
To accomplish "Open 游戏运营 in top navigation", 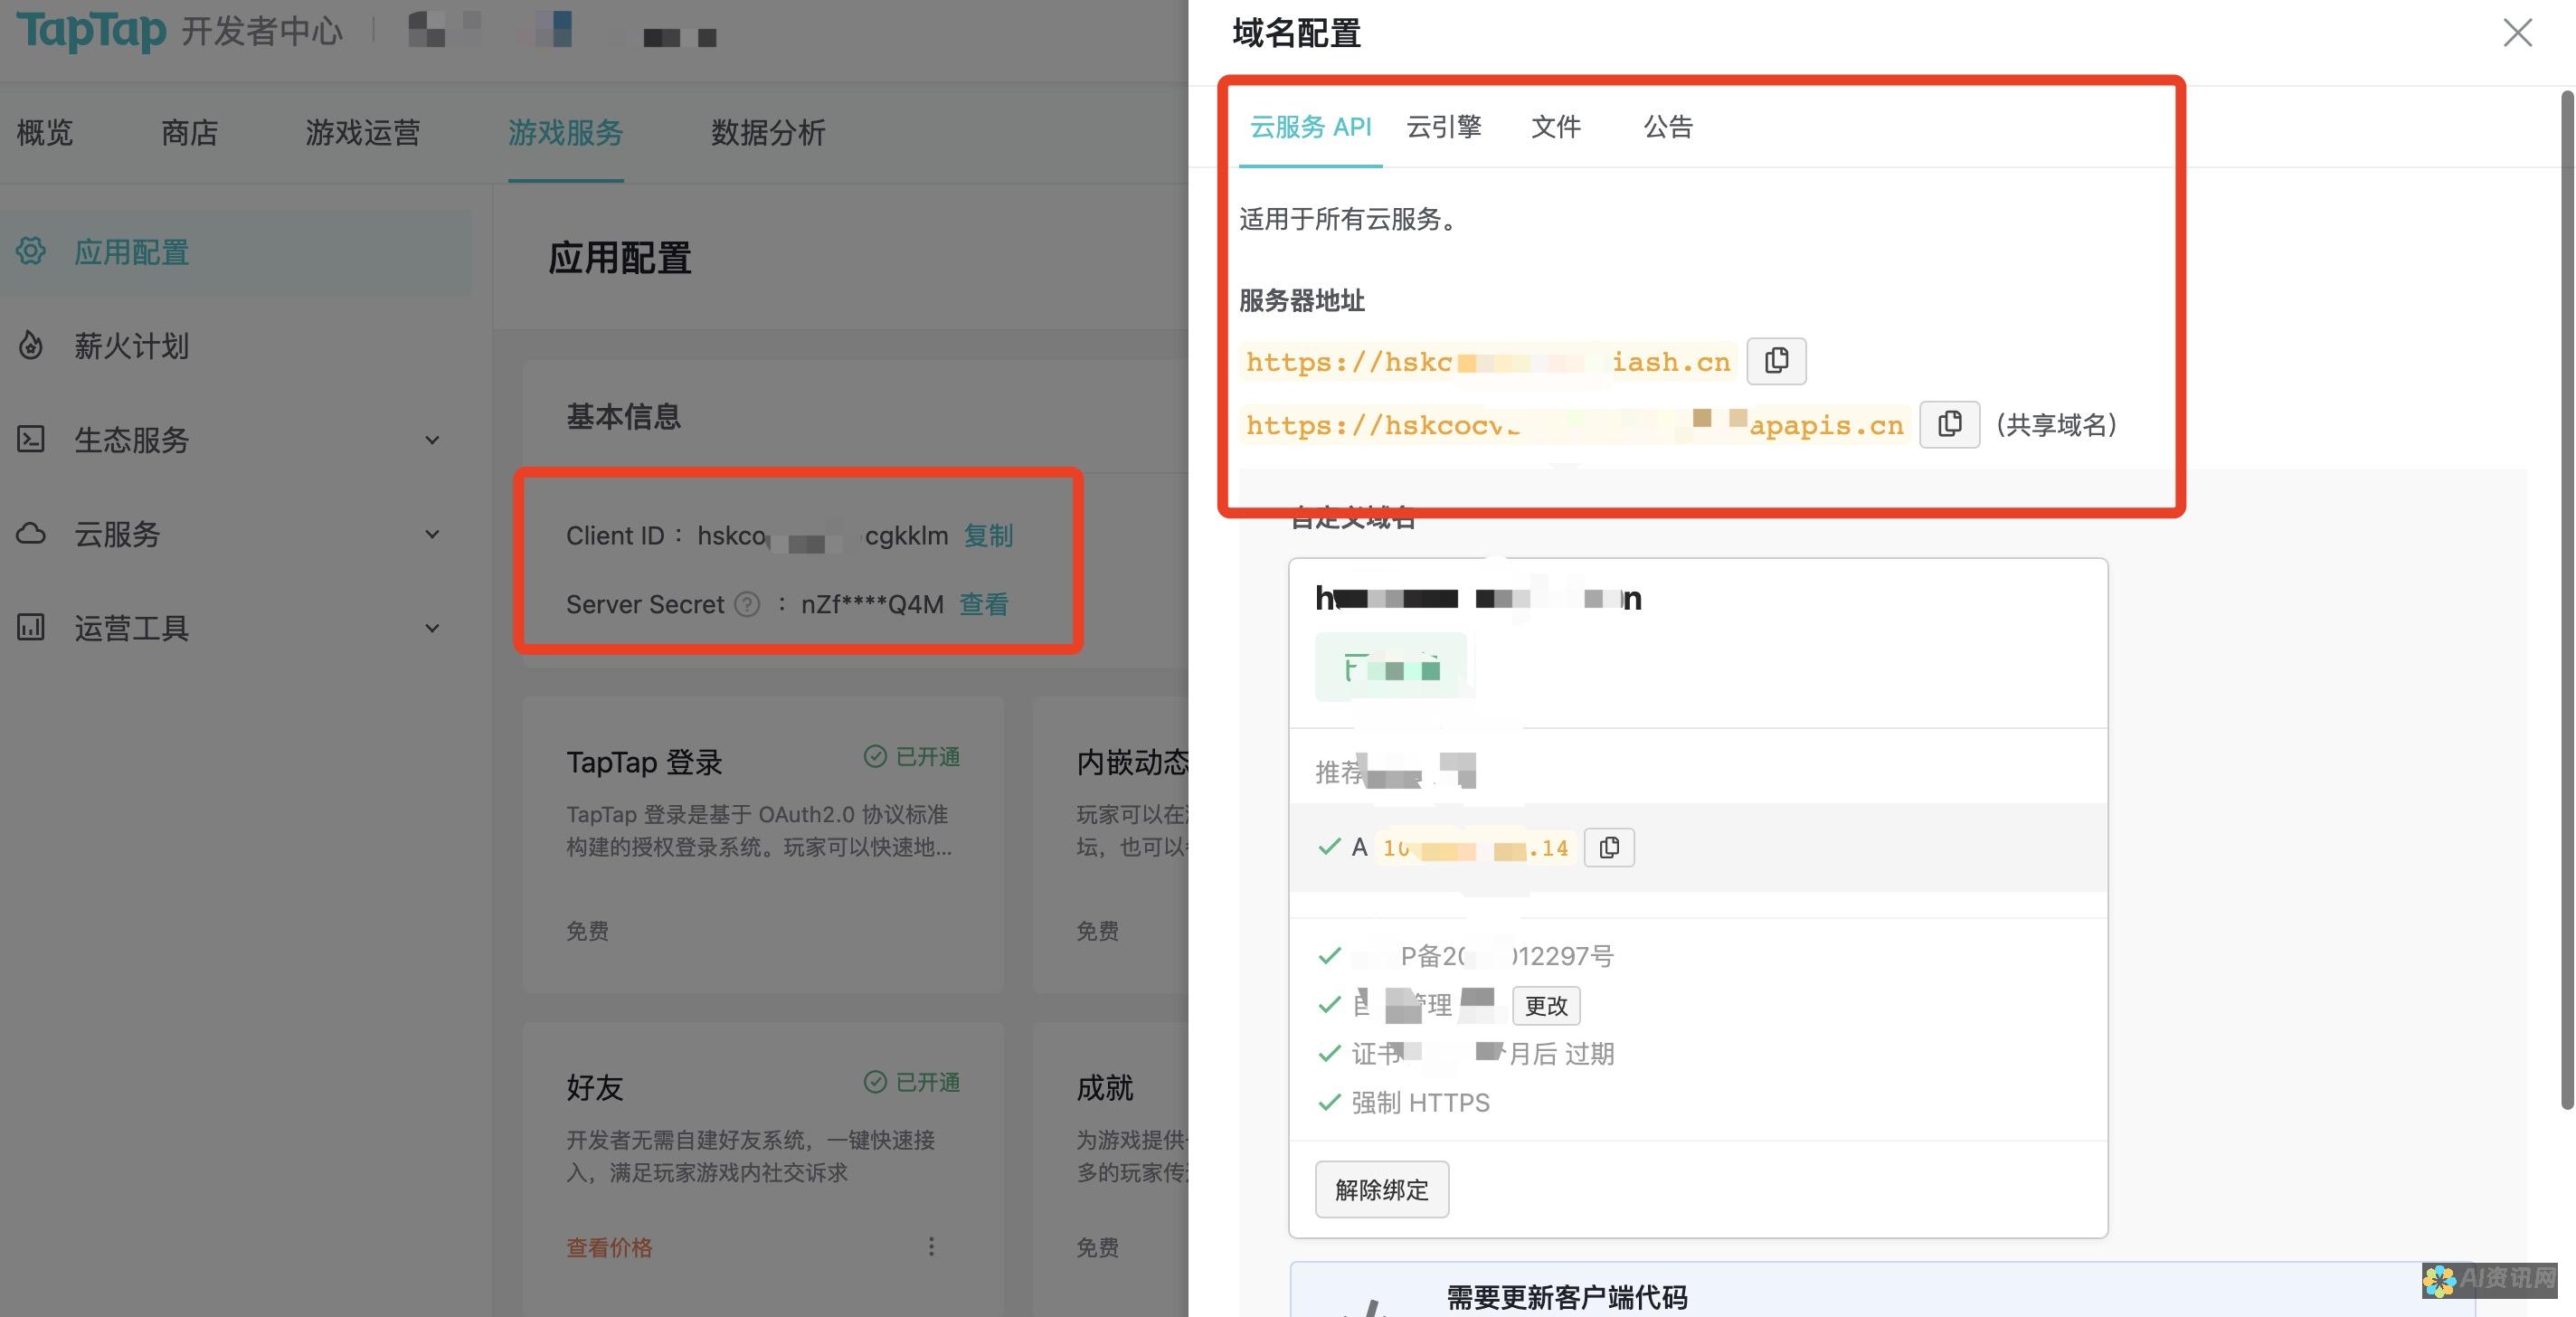I will click(x=363, y=132).
